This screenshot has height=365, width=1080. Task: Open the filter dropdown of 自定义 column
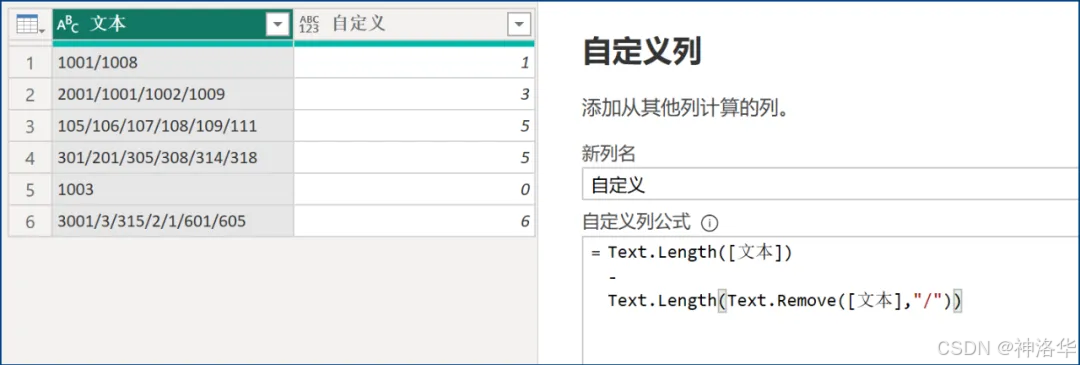(x=518, y=25)
